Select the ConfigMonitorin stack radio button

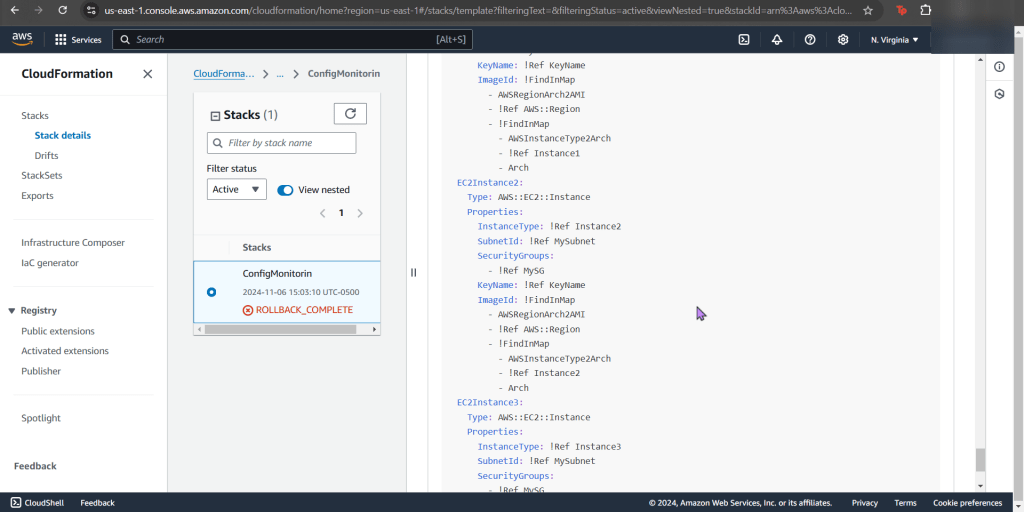coord(211,292)
